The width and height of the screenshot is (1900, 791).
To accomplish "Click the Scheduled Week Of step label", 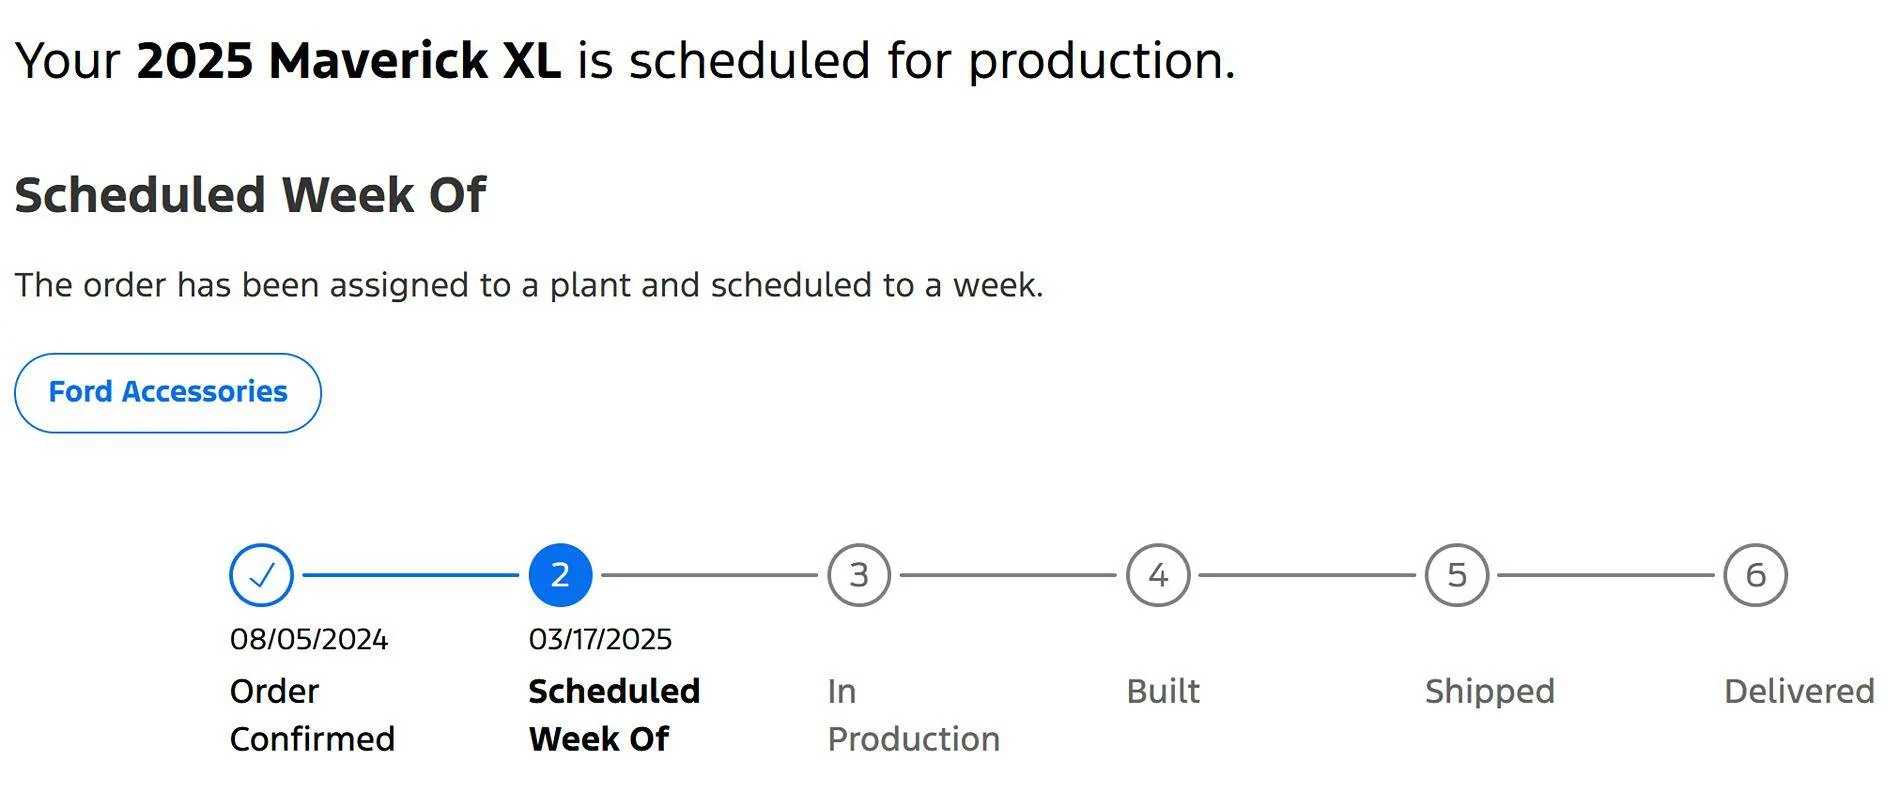I will click(614, 715).
